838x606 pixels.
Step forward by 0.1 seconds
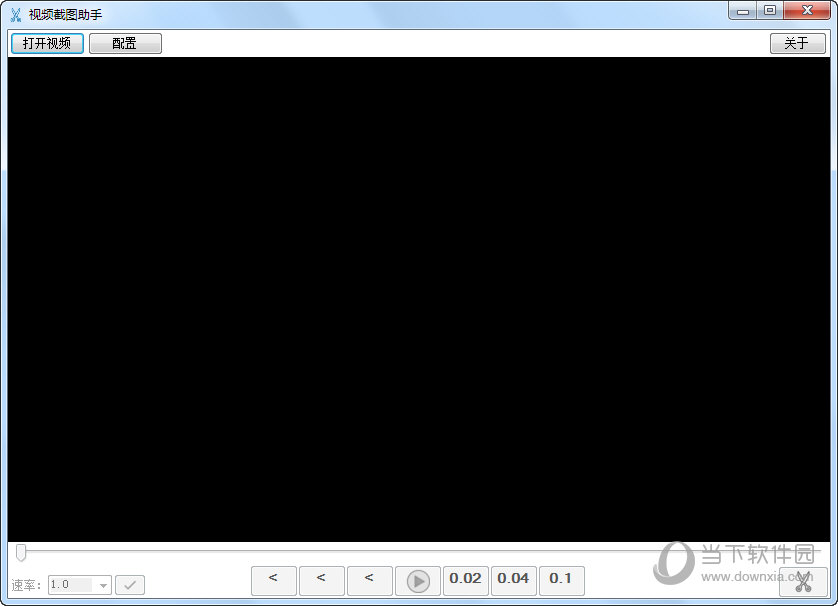click(561, 581)
